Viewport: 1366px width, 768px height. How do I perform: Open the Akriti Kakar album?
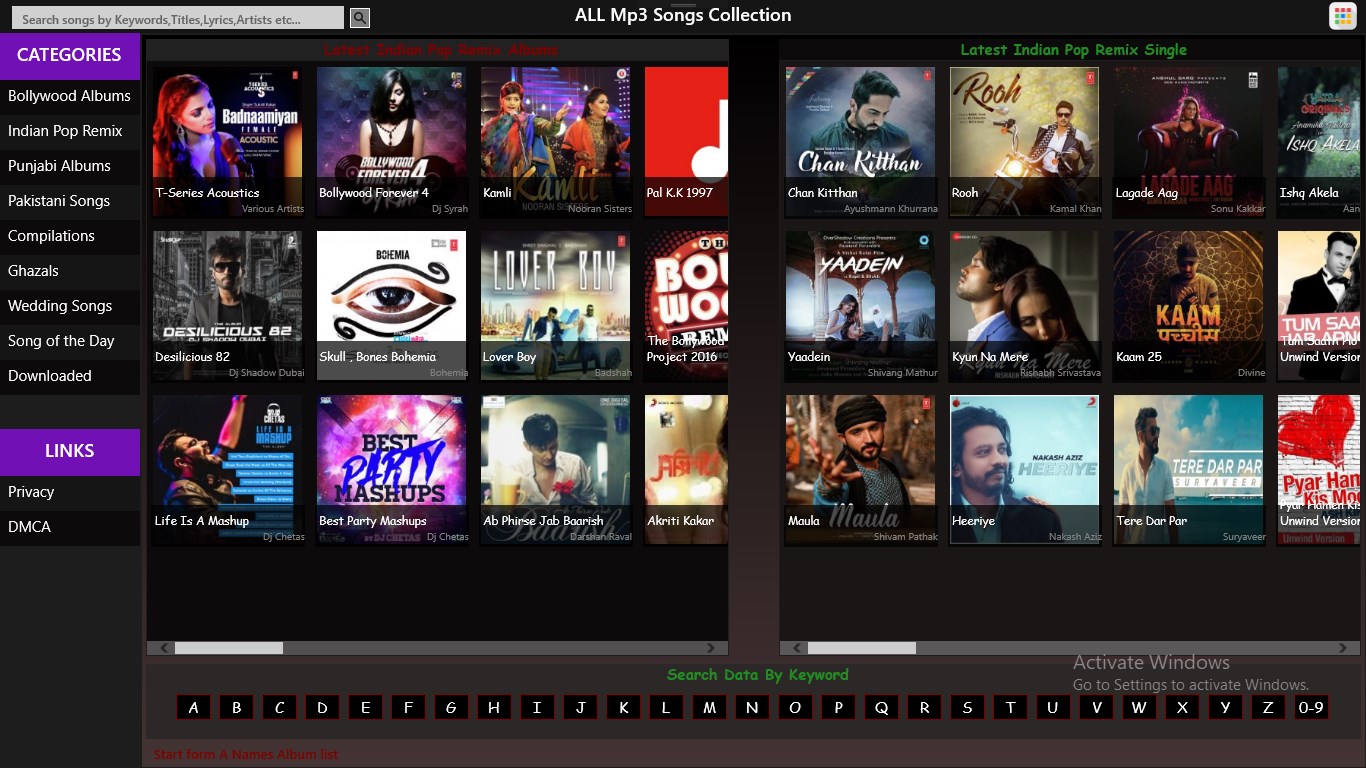click(687, 470)
